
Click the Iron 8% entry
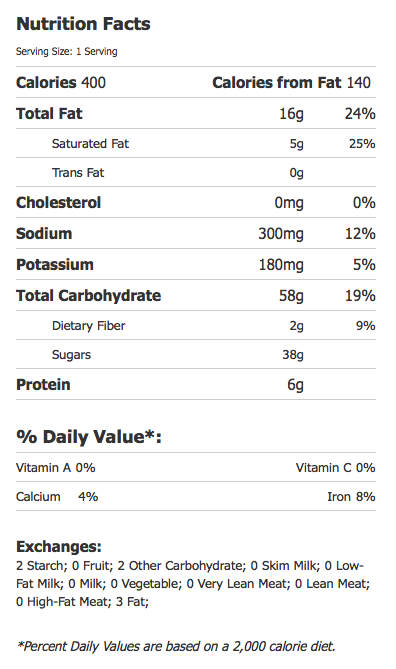pyautogui.click(x=351, y=497)
